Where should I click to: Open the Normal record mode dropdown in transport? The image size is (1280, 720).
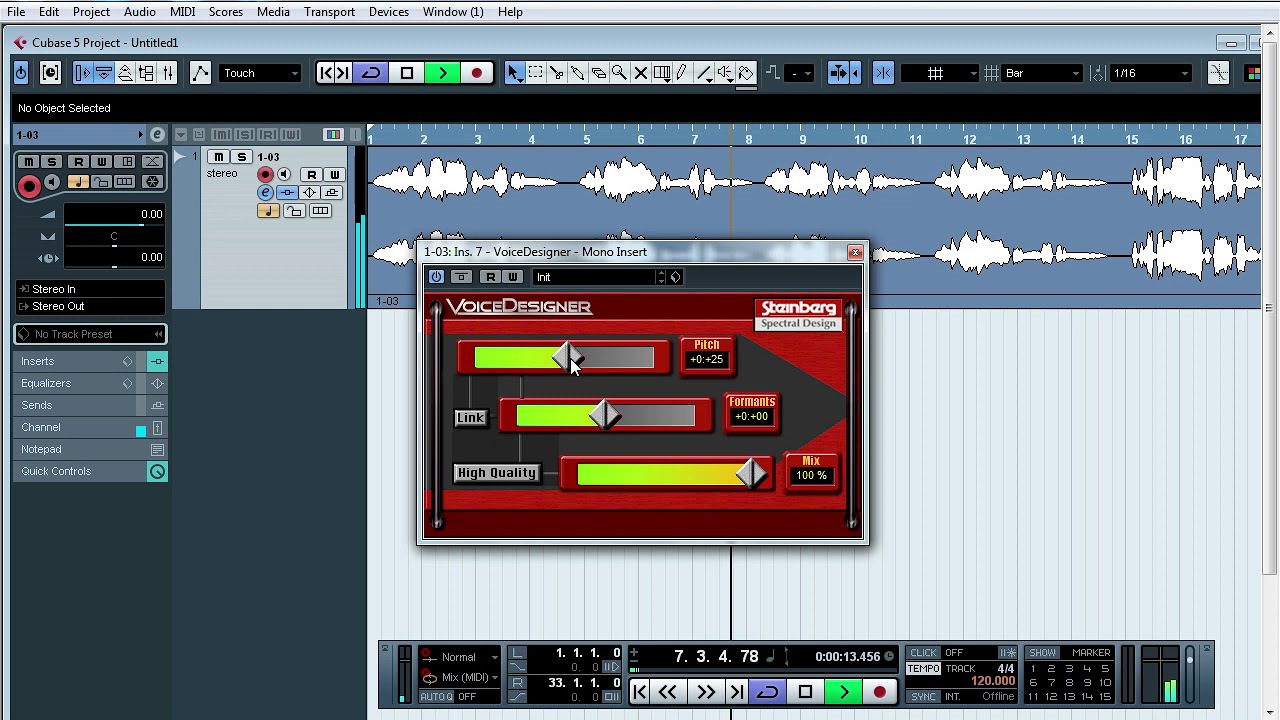click(460, 657)
